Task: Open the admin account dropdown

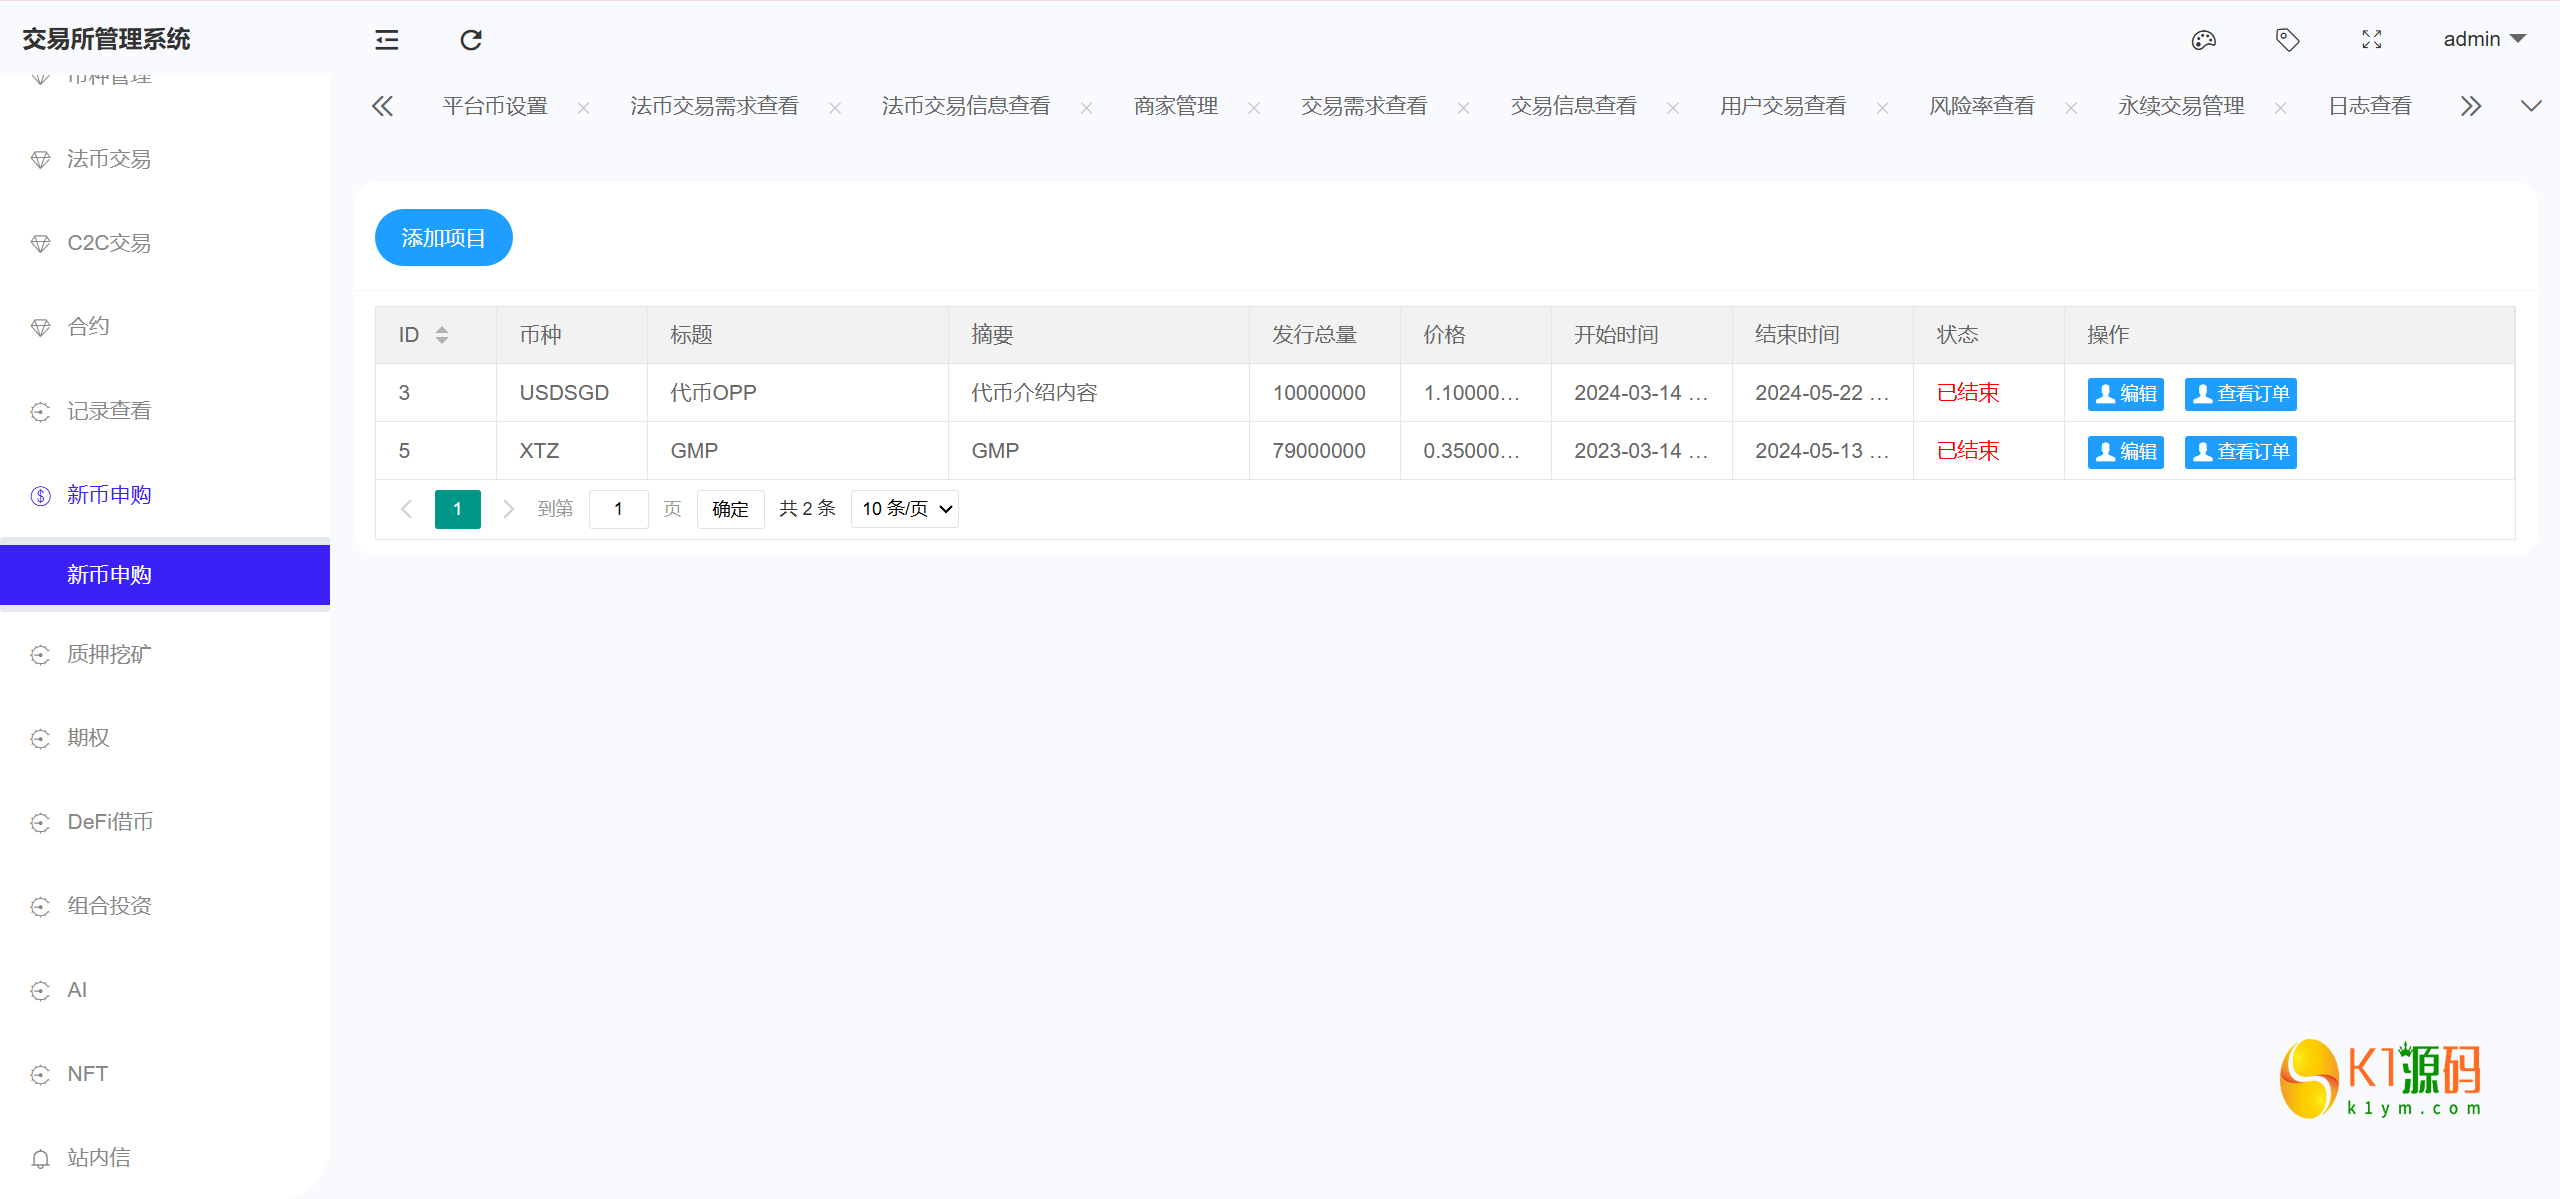Action: [x=2484, y=39]
